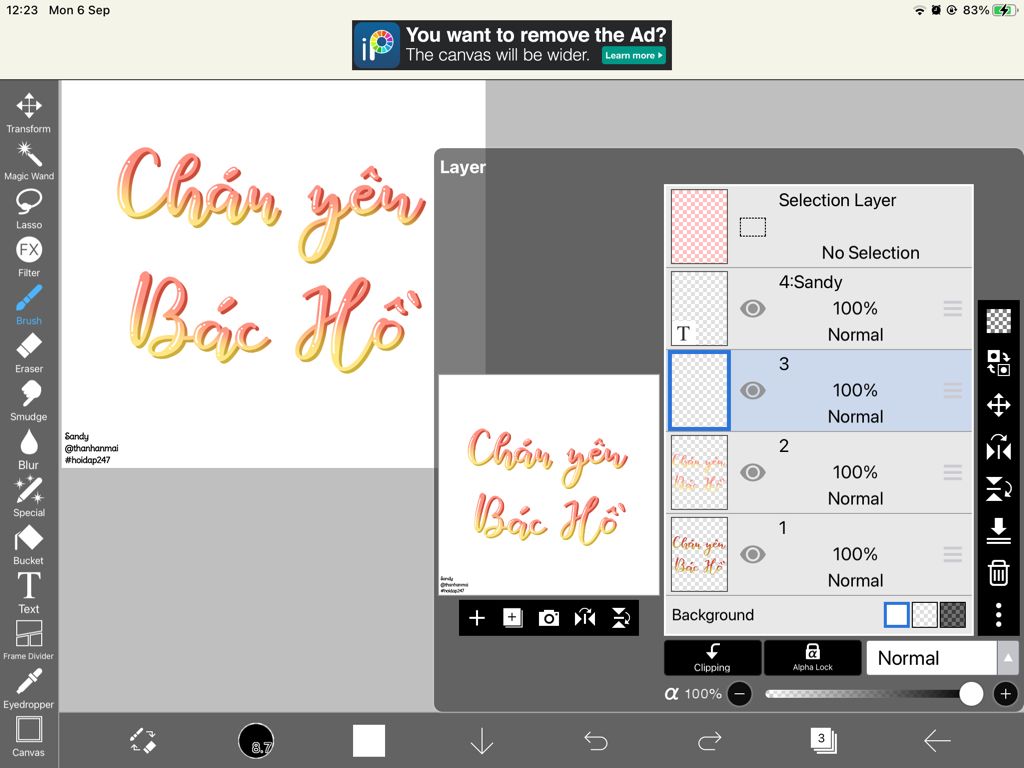Select the Eraser tool

click(x=29, y=353)
